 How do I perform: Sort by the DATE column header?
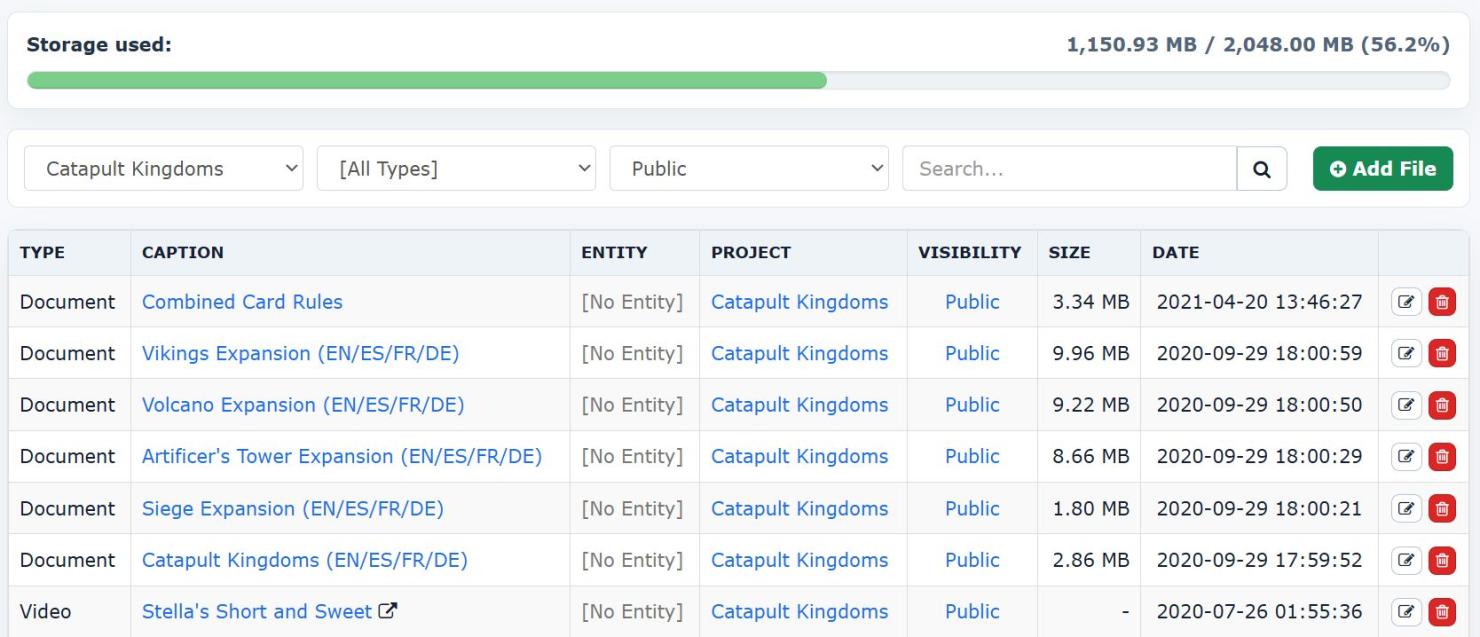click(x=1175, y=253)
